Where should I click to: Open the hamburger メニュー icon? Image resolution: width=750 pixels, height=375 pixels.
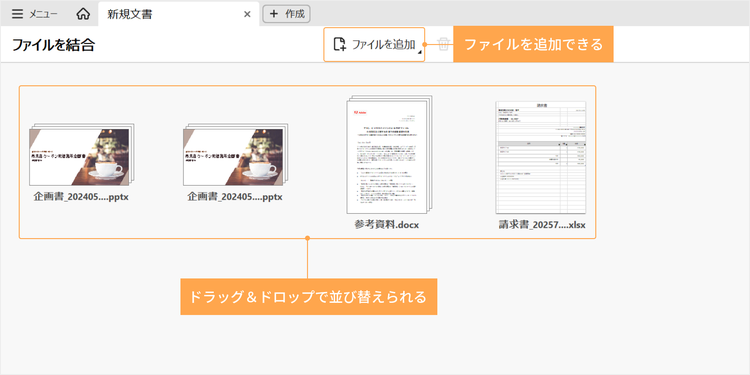pos(17,14)
